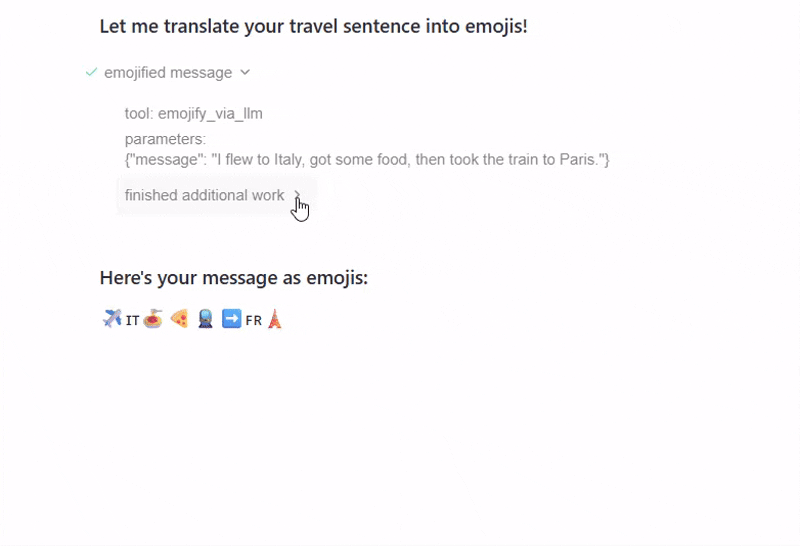
Task: Collapse the emojified message section chevron
Action: (x=246, y=72)
